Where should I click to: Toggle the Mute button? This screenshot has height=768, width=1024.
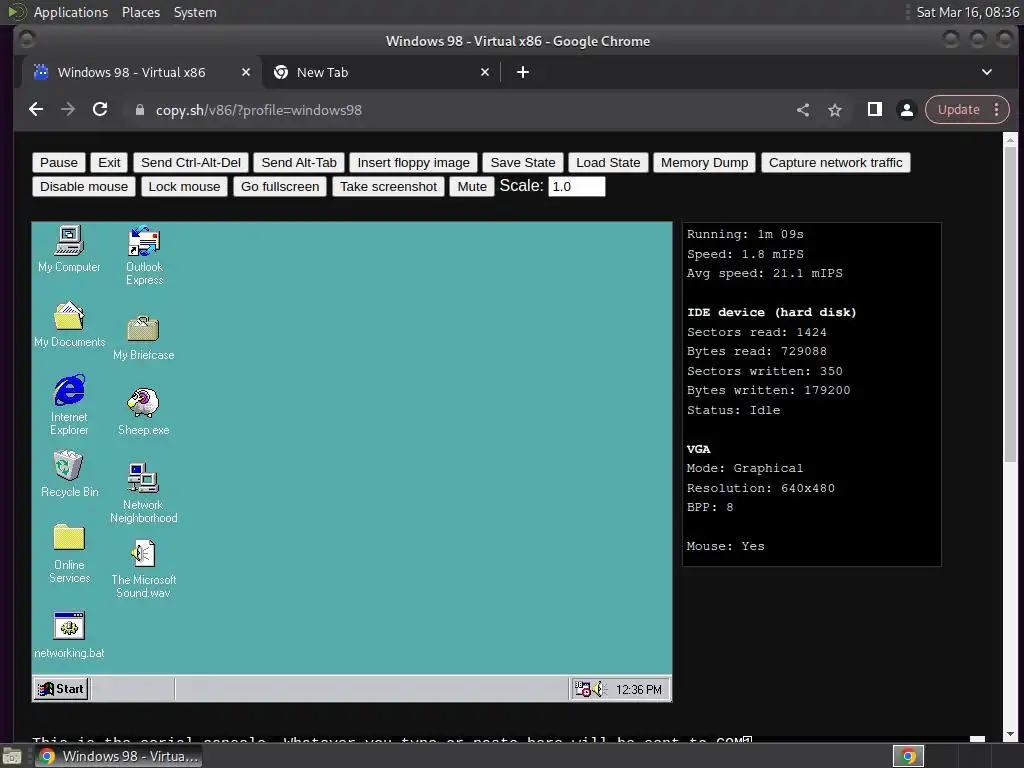pos(472,187)
